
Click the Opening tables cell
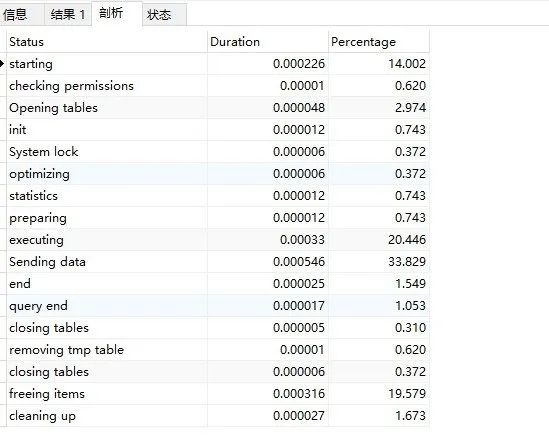107,108
